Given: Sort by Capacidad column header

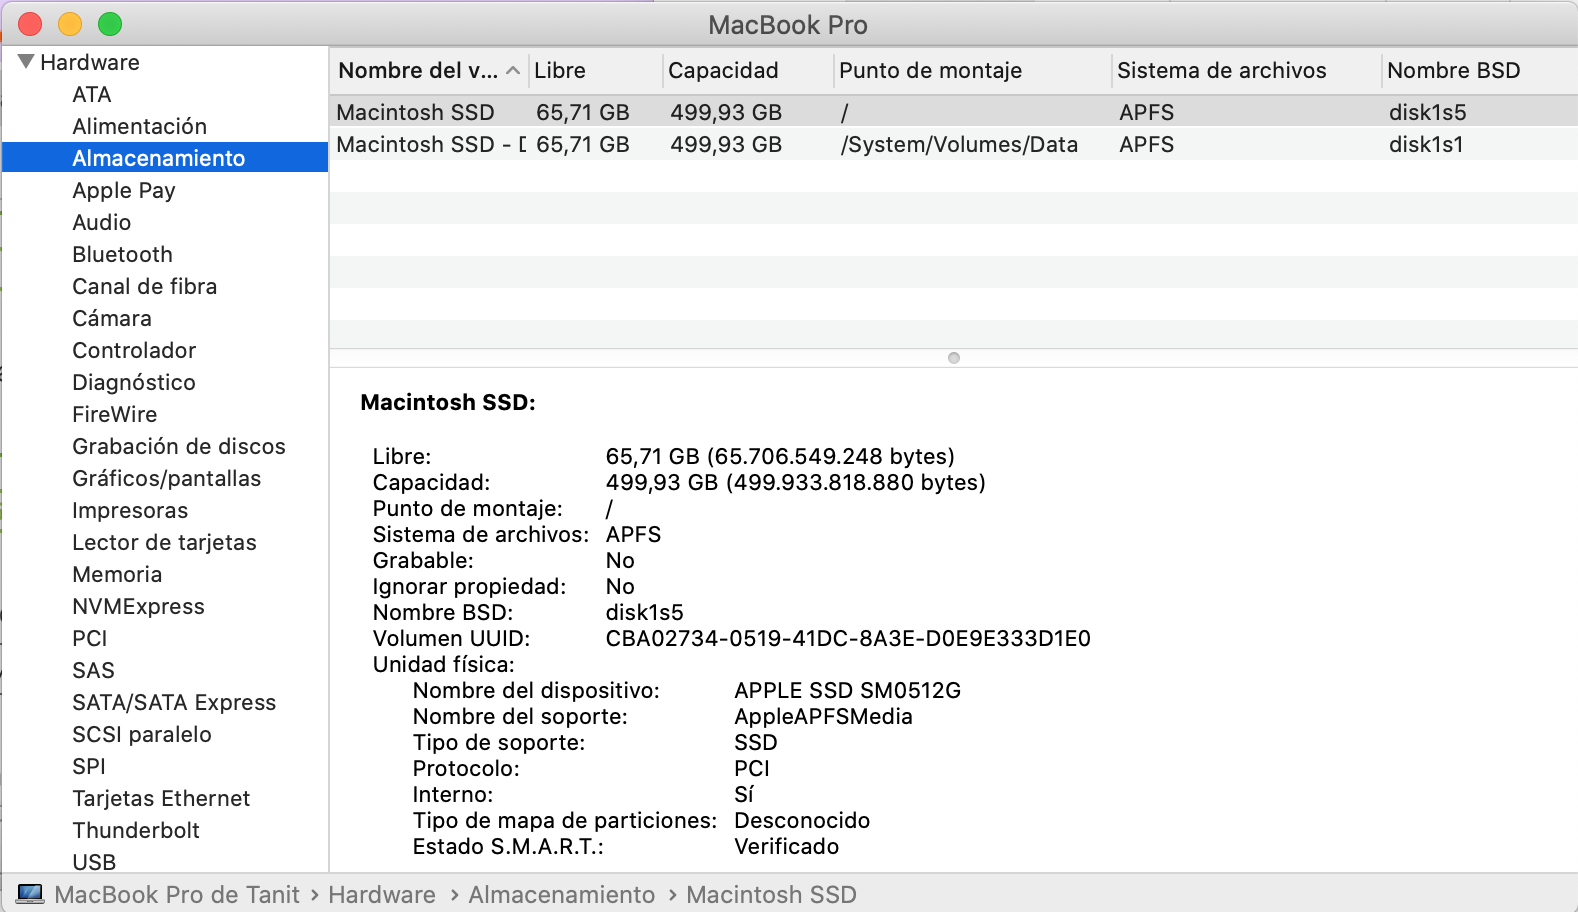Looking at the screenshot, I should tap(747, 71).
